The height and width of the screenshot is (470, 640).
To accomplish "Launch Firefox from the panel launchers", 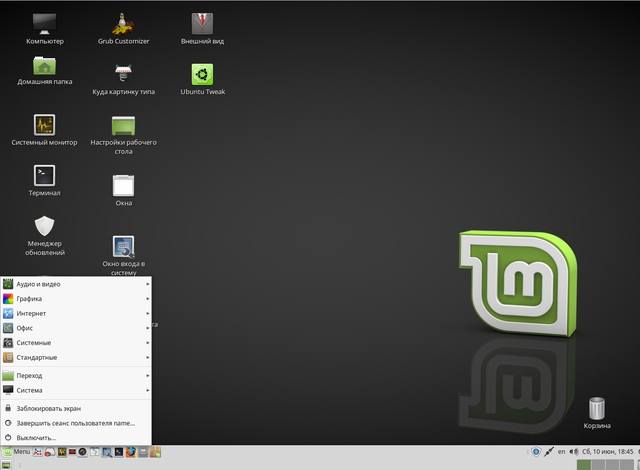I will click(x=131, y=452).
